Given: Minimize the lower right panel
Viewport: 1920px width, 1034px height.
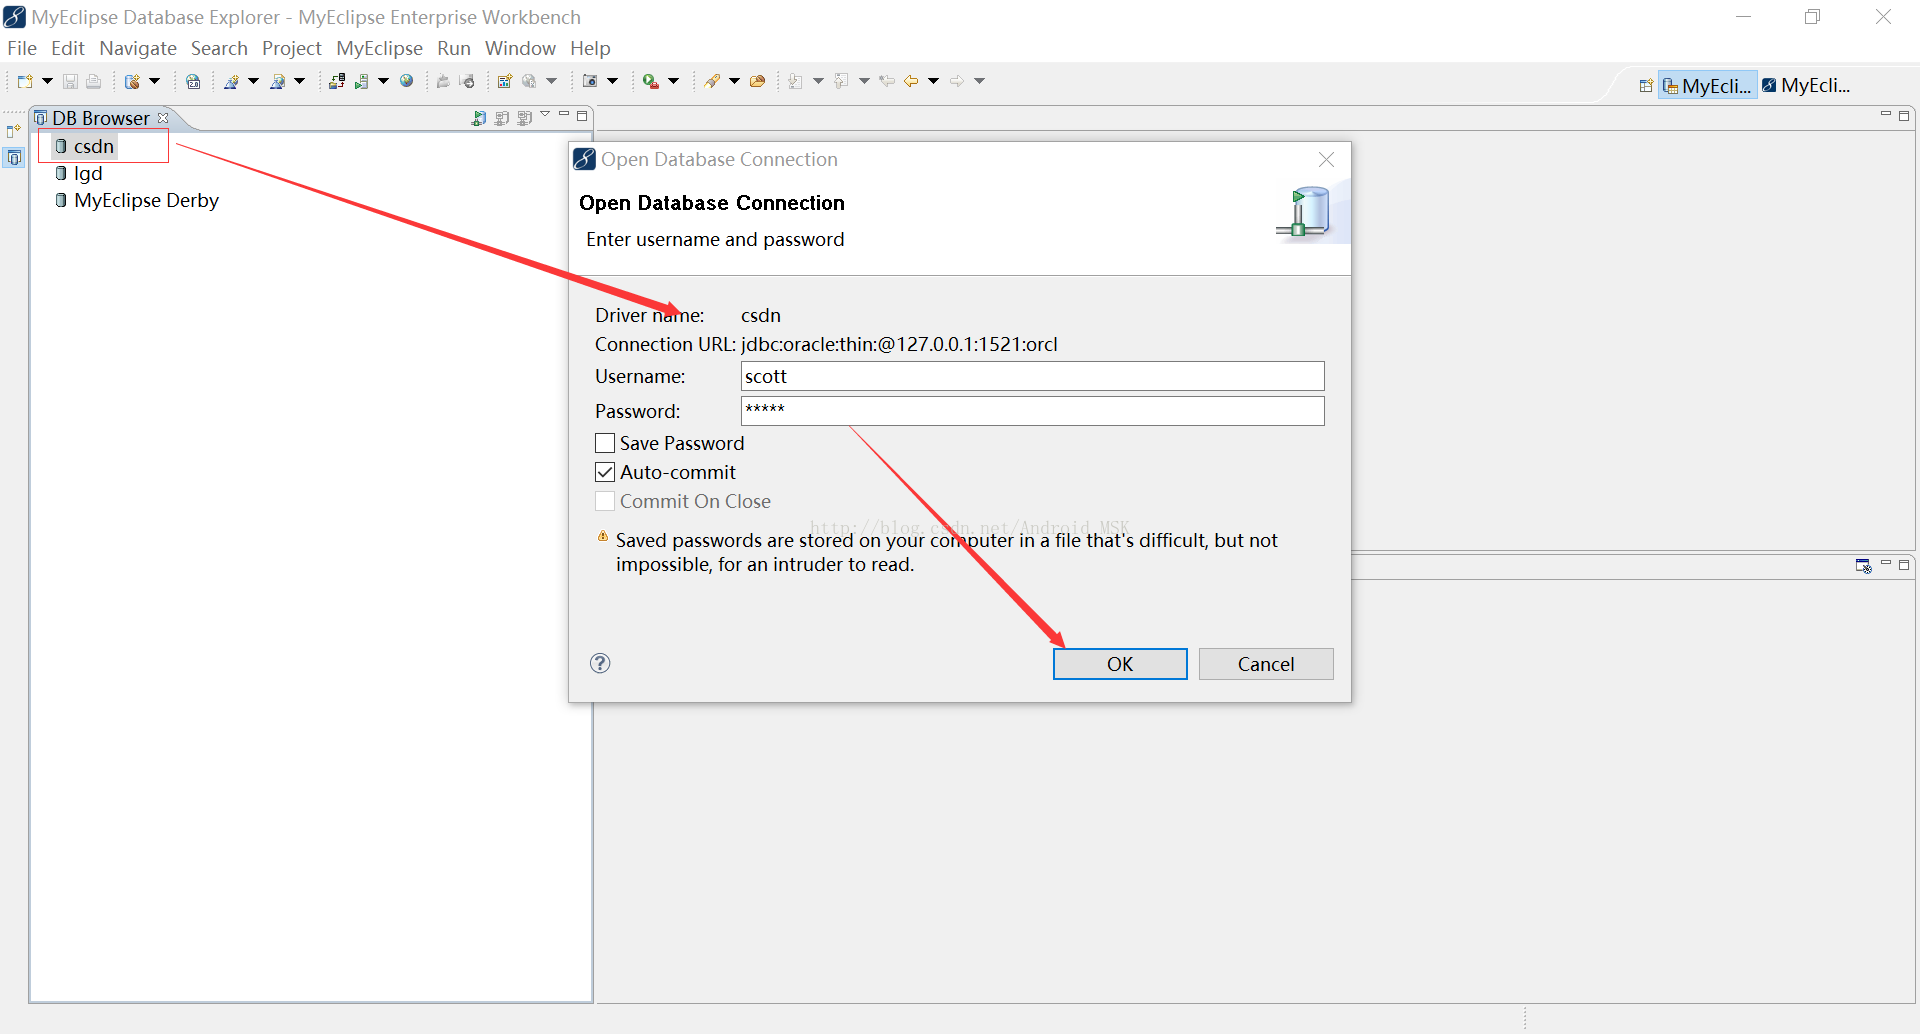Looking at the screenshot, I should tap(1886, 564).
